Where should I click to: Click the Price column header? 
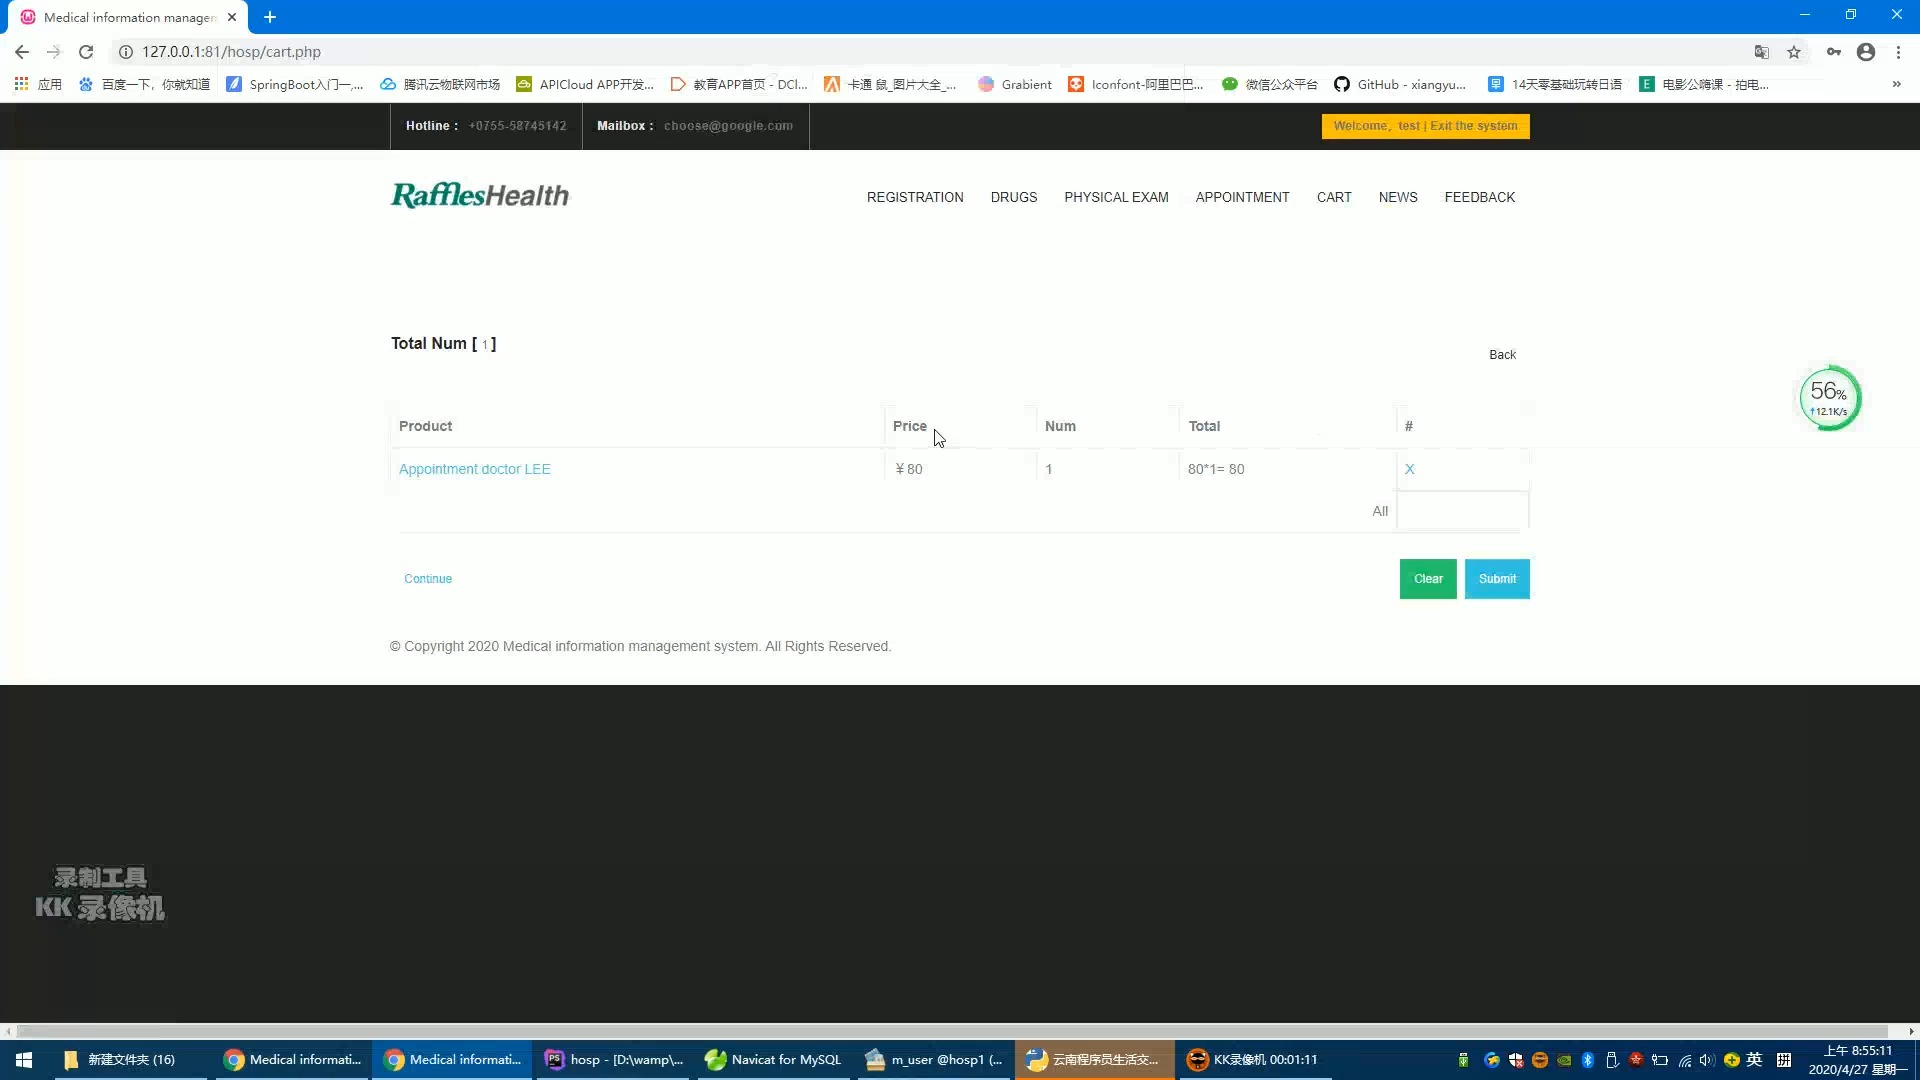909,426
